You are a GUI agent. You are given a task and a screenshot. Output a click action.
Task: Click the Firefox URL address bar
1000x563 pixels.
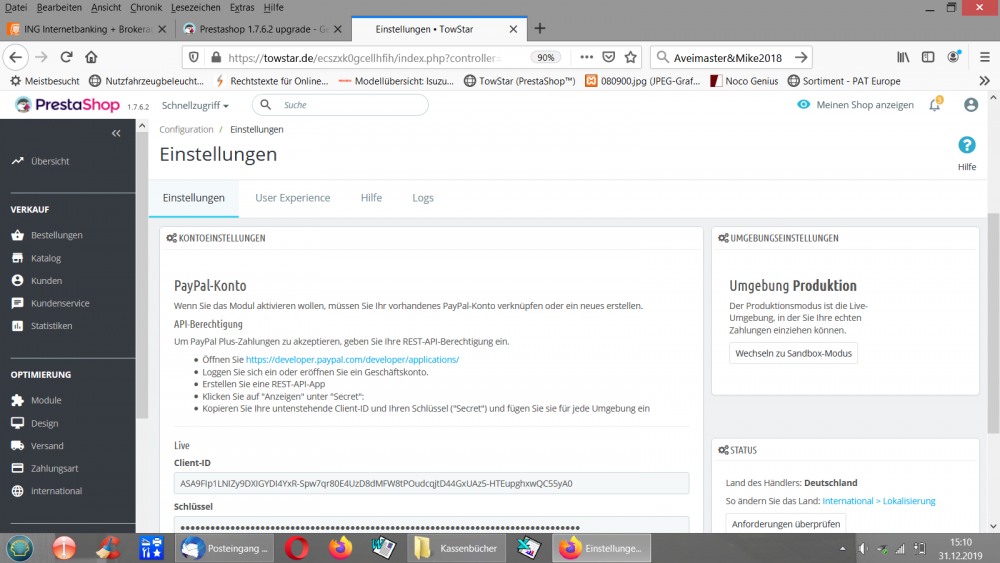click(364, 57)
